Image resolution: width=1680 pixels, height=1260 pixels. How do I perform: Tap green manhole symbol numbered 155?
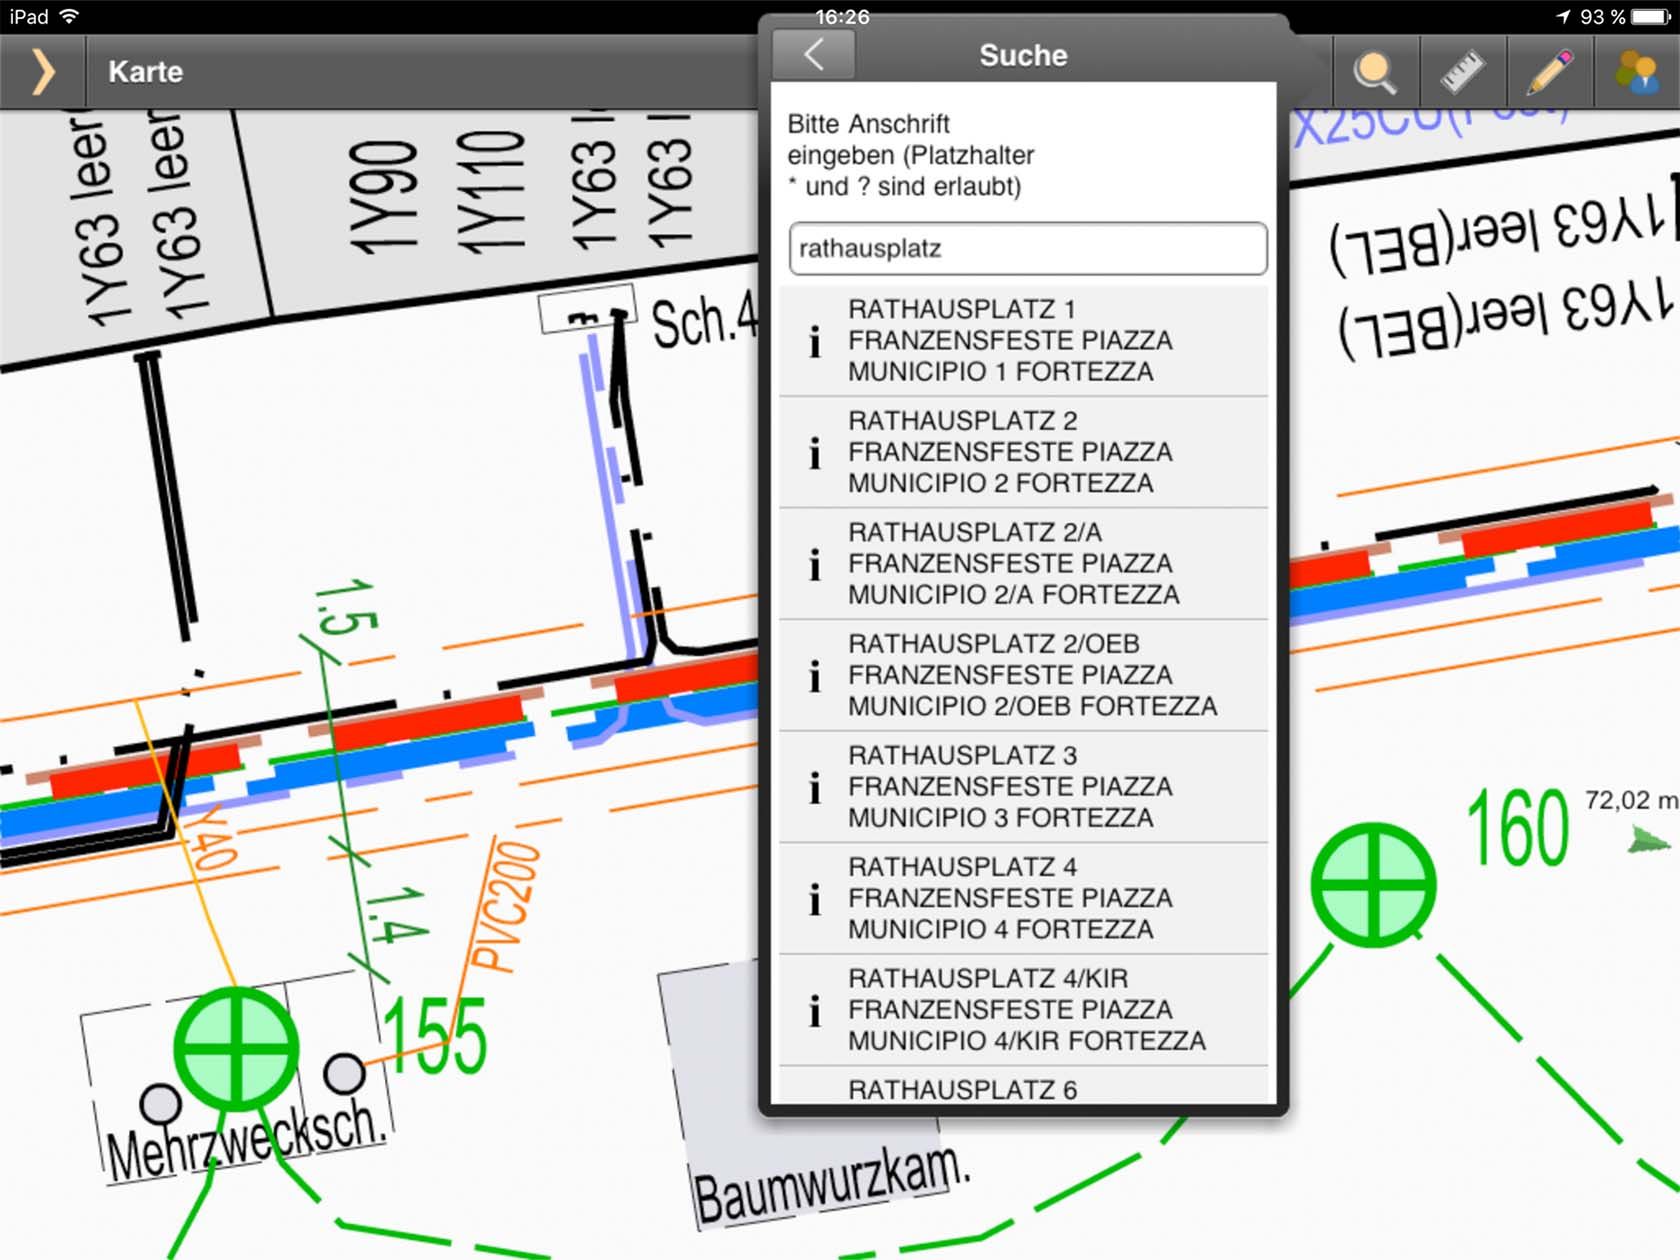click(236, 1048)
